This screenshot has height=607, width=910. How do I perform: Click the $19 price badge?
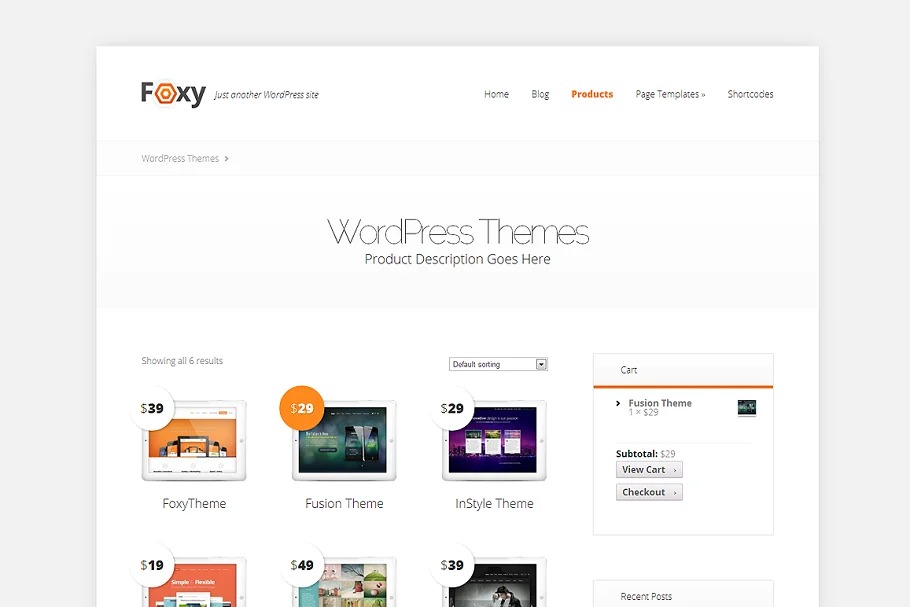point(152,565)
